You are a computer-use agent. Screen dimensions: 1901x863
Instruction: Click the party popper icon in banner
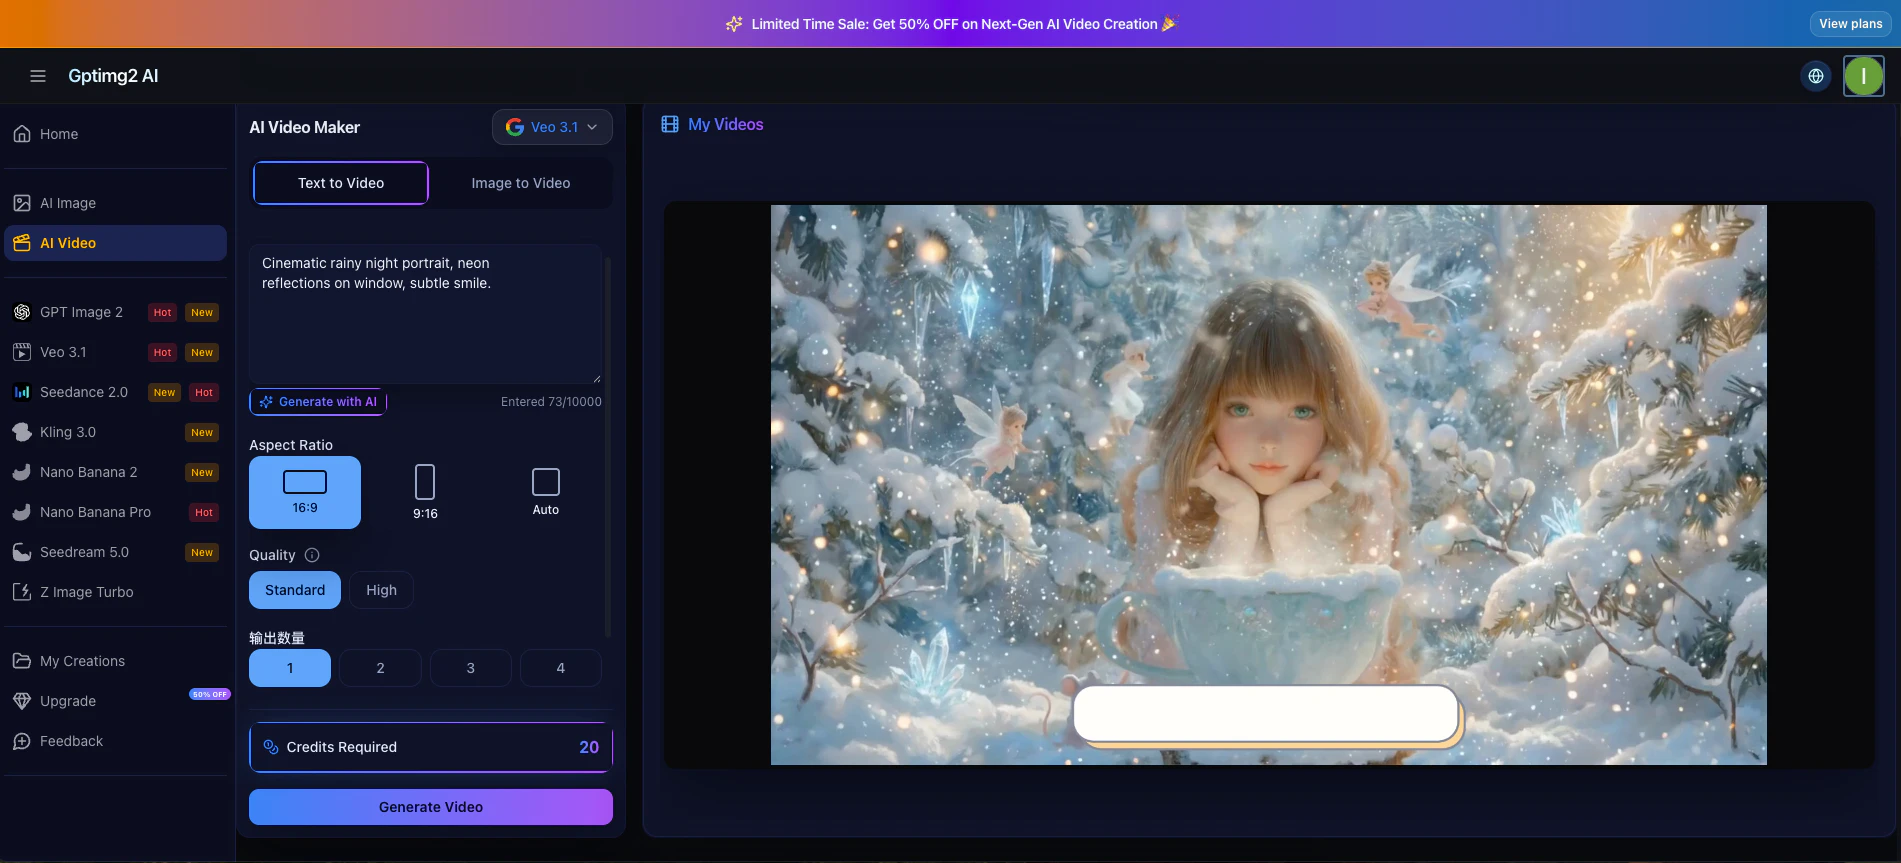(1170, 23)
